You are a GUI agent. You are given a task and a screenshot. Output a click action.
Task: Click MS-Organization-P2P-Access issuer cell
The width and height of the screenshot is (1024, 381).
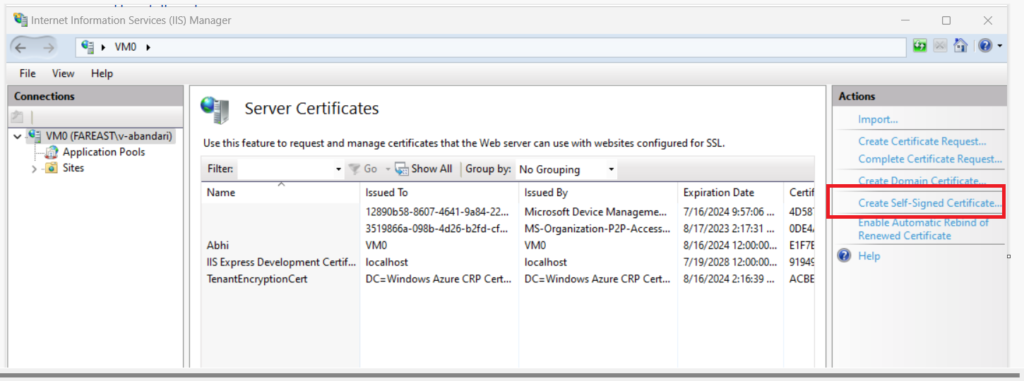tap(598, 229)
